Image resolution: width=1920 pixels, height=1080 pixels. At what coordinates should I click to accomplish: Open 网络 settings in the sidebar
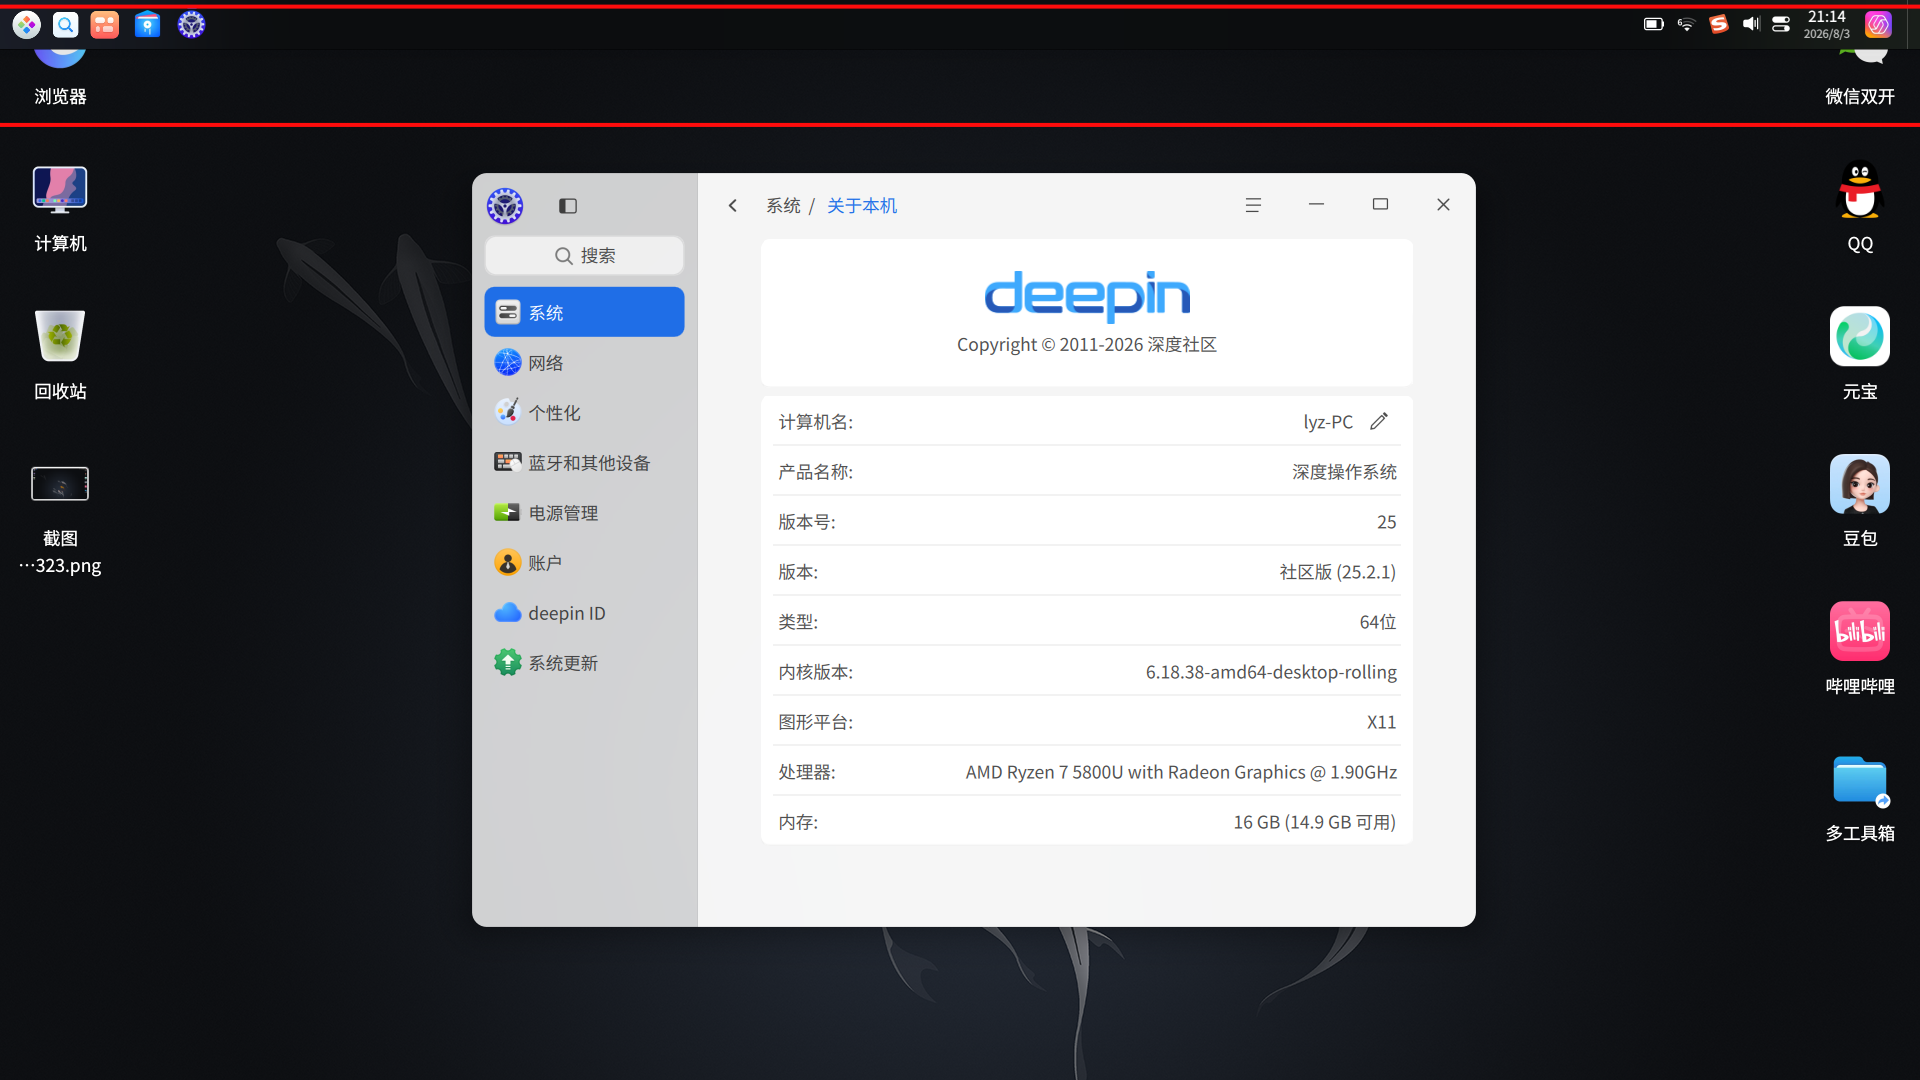click(585, 362)
